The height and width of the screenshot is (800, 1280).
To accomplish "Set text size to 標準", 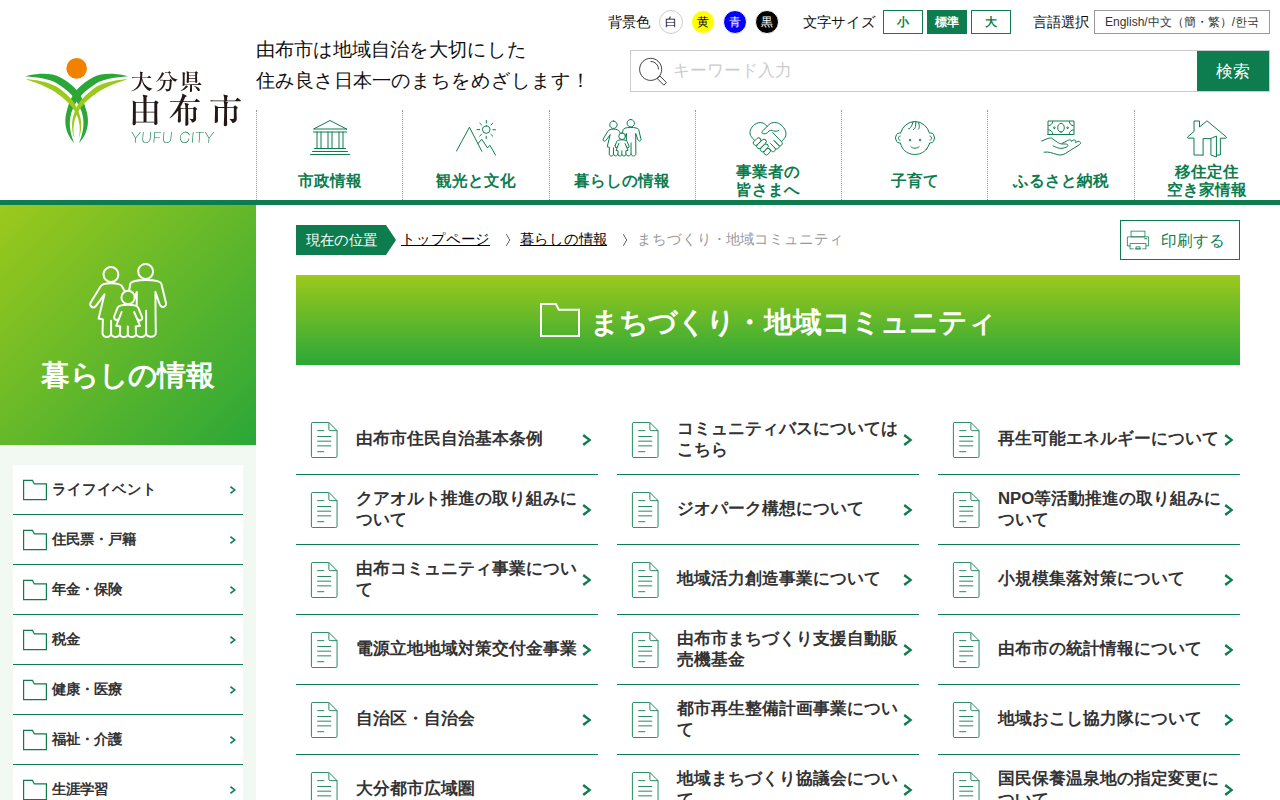I will coord(946,22).
